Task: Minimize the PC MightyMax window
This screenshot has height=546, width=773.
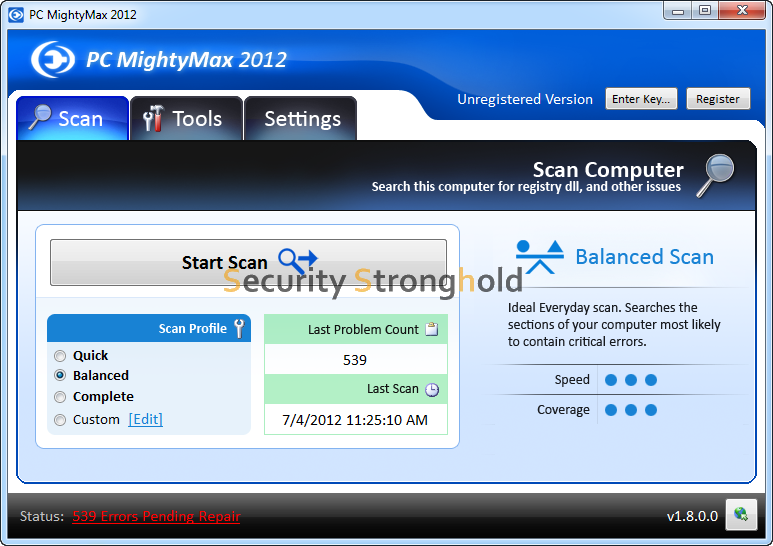Action: click(x=678, y=10)
